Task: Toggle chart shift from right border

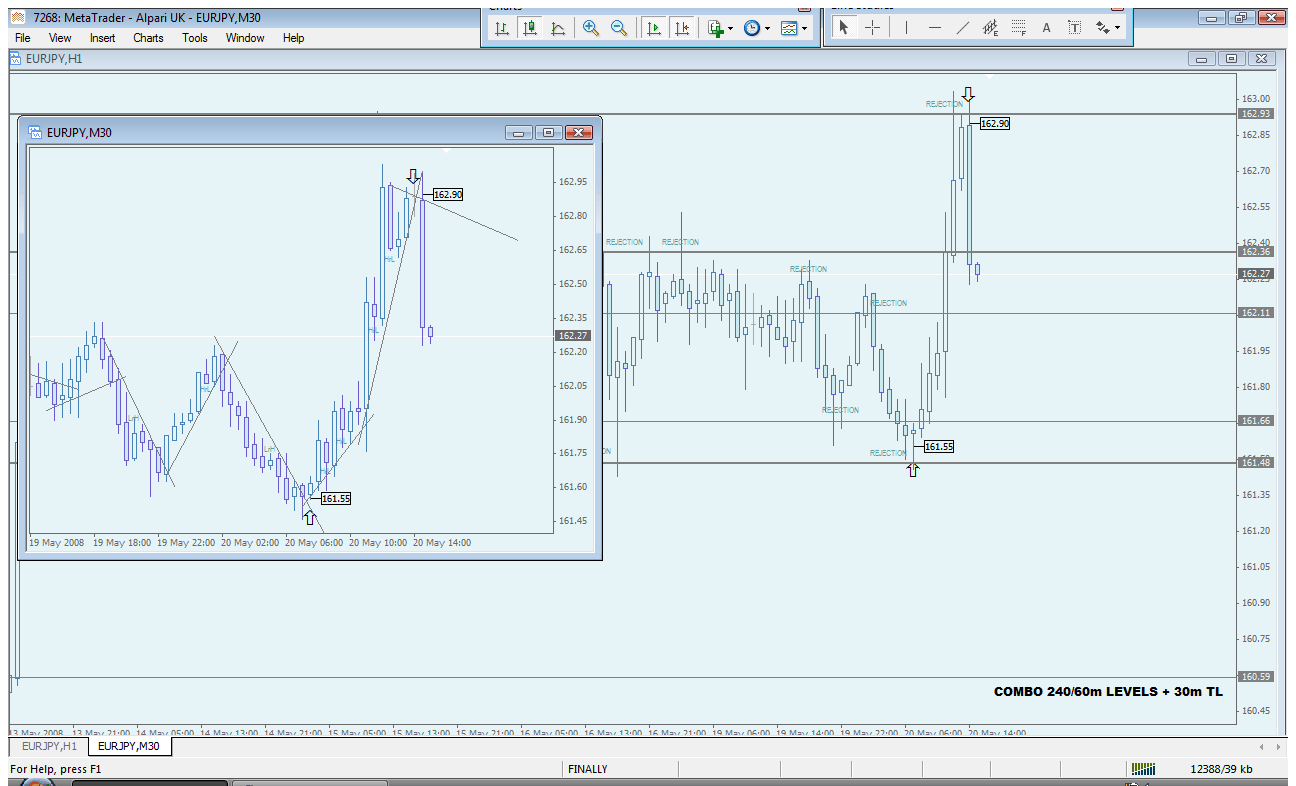Action: 682,28
